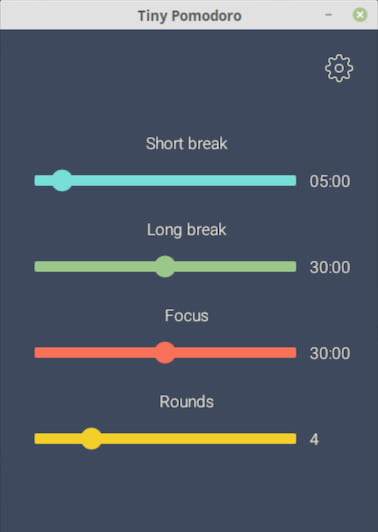Click the Long break label
The image size is (378, 532).
[187, 230]
